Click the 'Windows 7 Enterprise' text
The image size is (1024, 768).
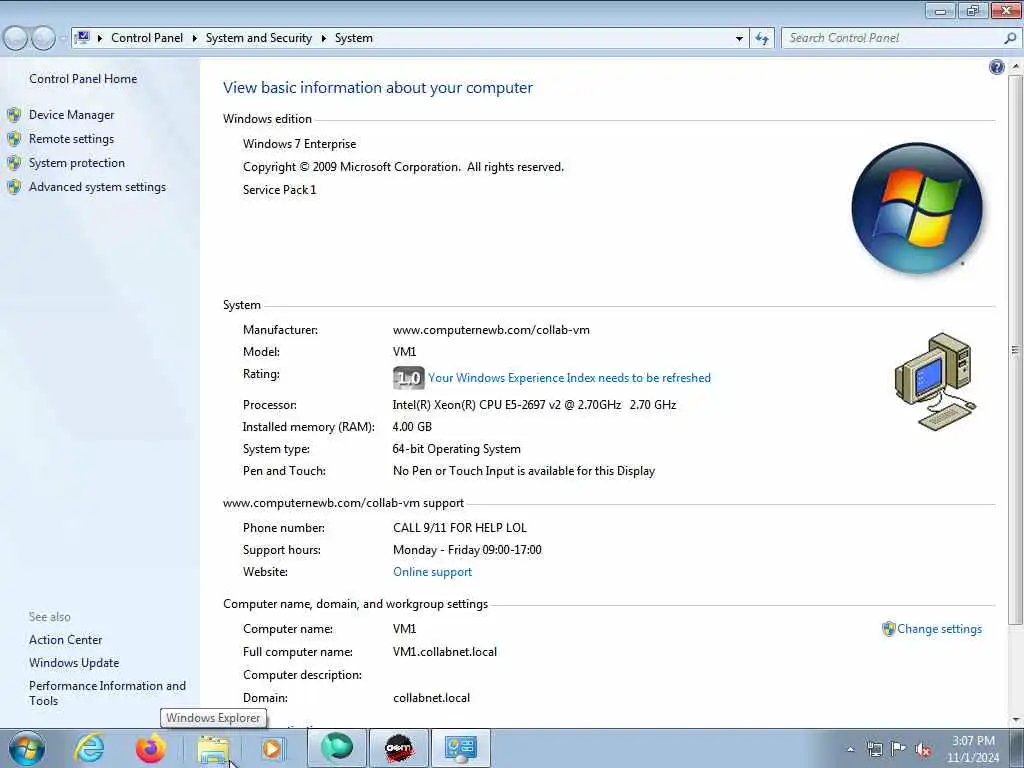[299, 144]
